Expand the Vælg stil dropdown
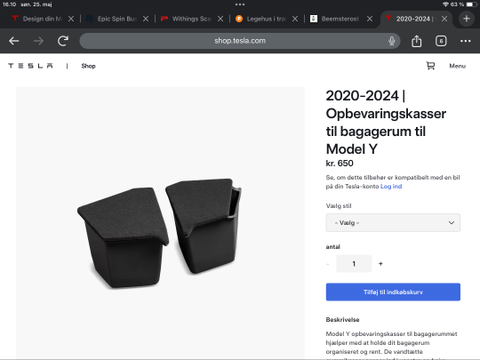Screen dimensions: 480x360 tap(393, 223)
